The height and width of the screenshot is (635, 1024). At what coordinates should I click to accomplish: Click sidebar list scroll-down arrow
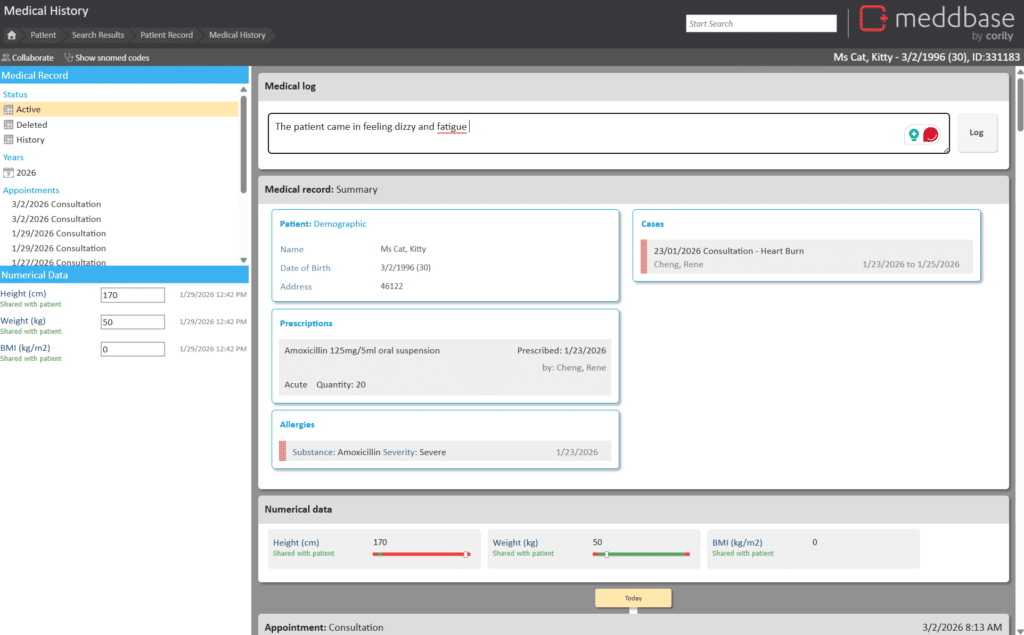tap(244, 260)
